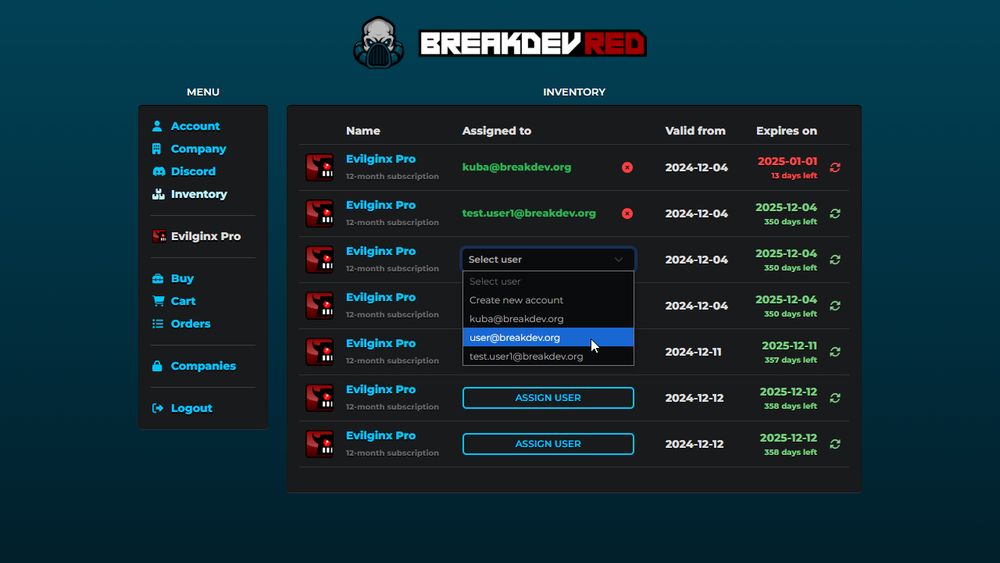Viewport: 1000px width, 563px height.
Task: Remove test.user1@breakdev.org assignment with red X
Action: coord(627,214)
